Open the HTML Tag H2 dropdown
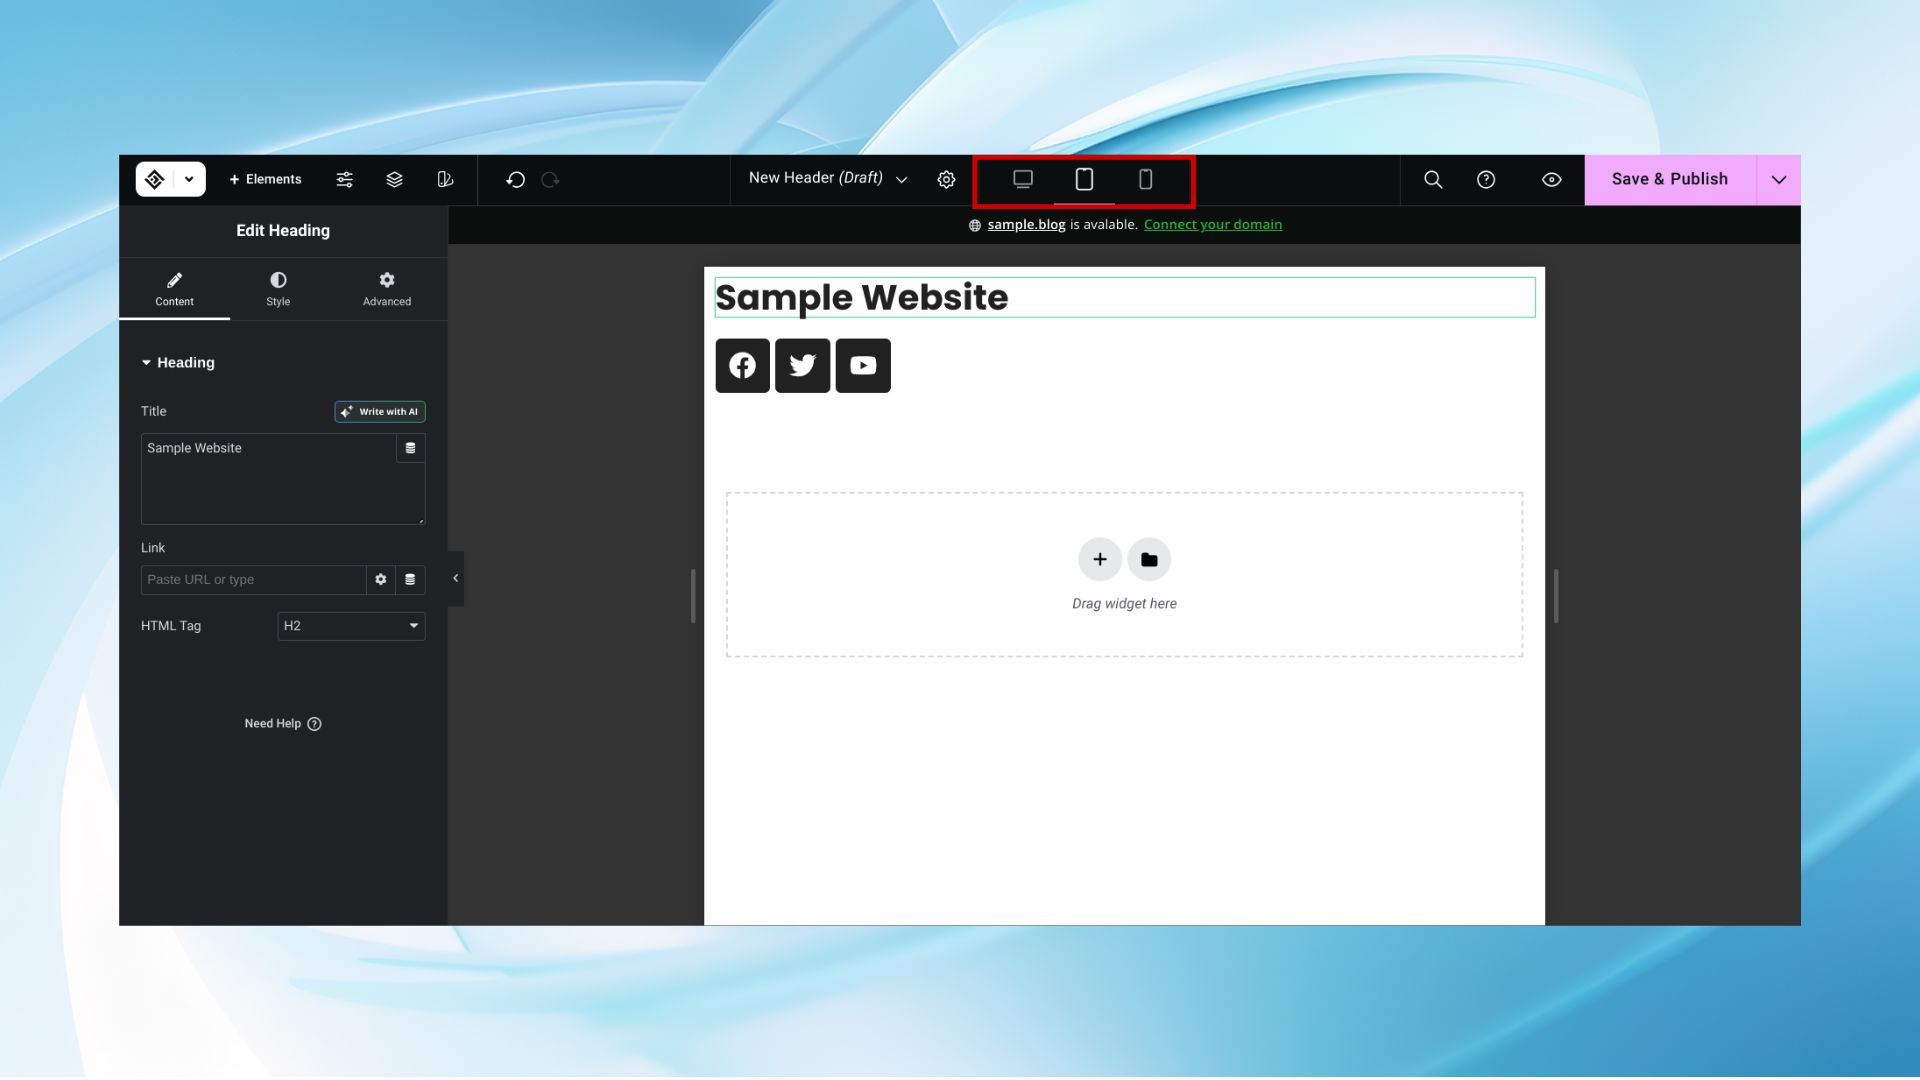The width and height of the screenshot is (1920, 1080). point(351,626)
